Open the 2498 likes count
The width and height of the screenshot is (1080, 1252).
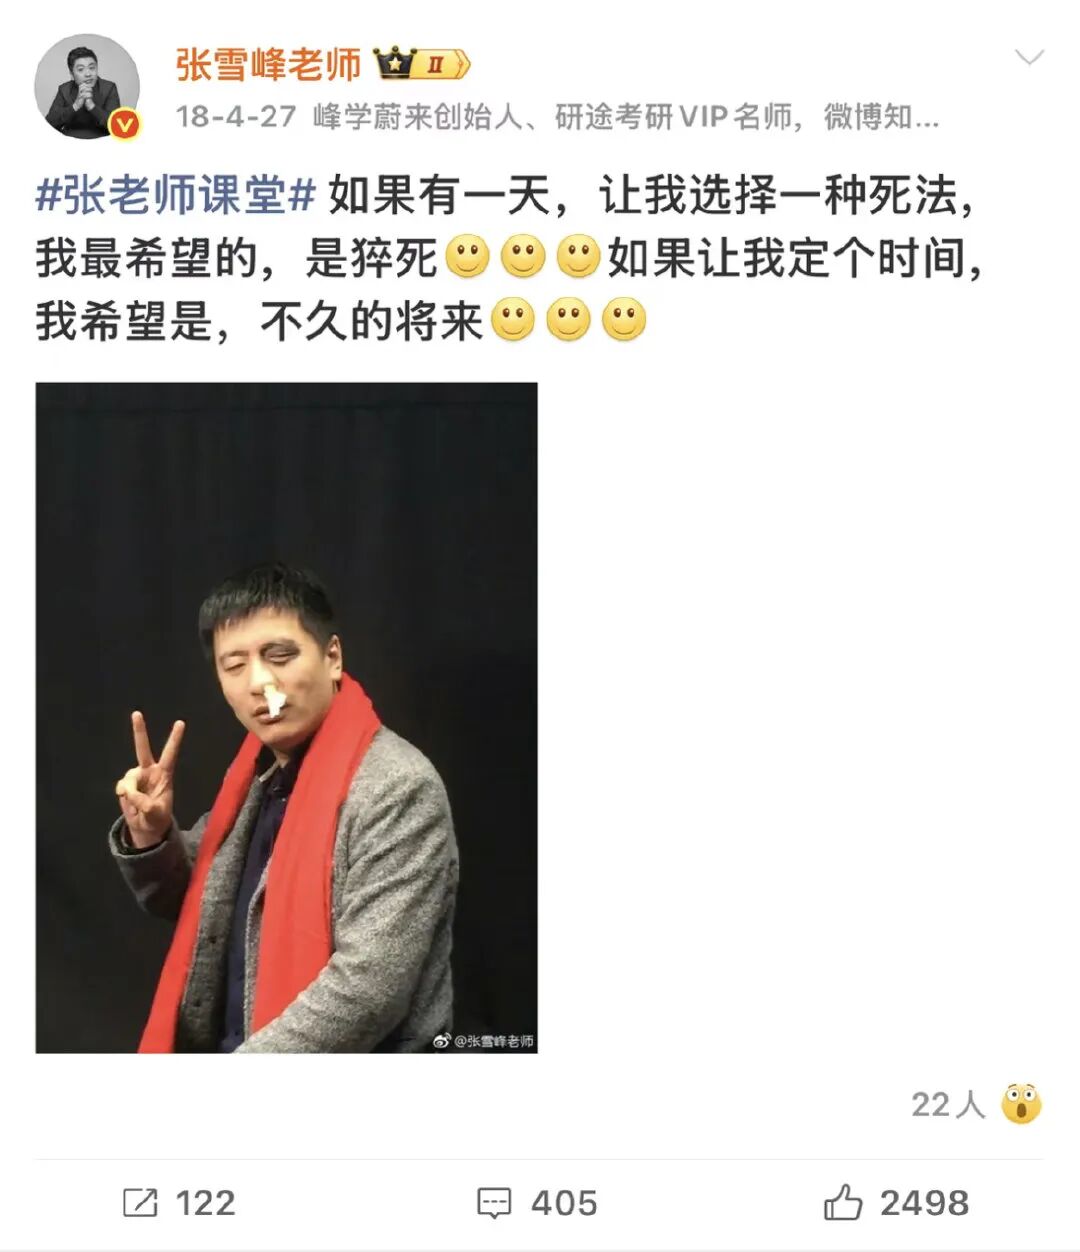(924, 1202)
